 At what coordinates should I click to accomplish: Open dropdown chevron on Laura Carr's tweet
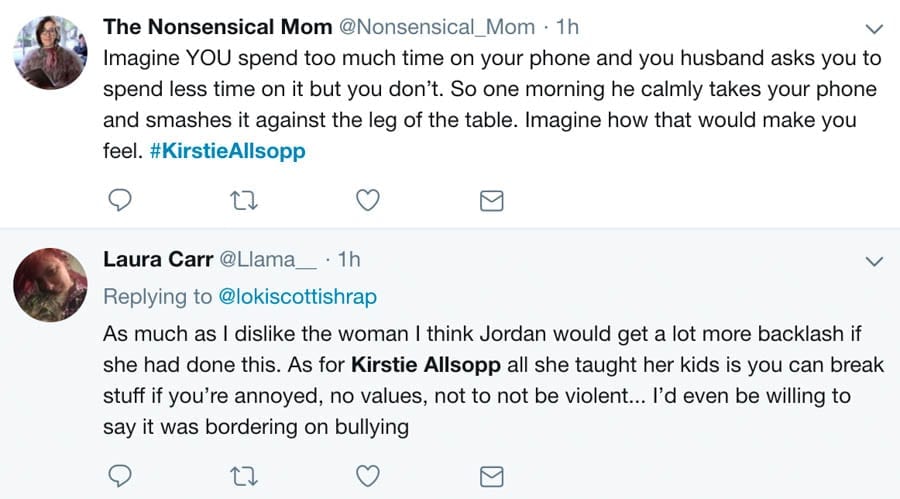(x=873, y=262)
